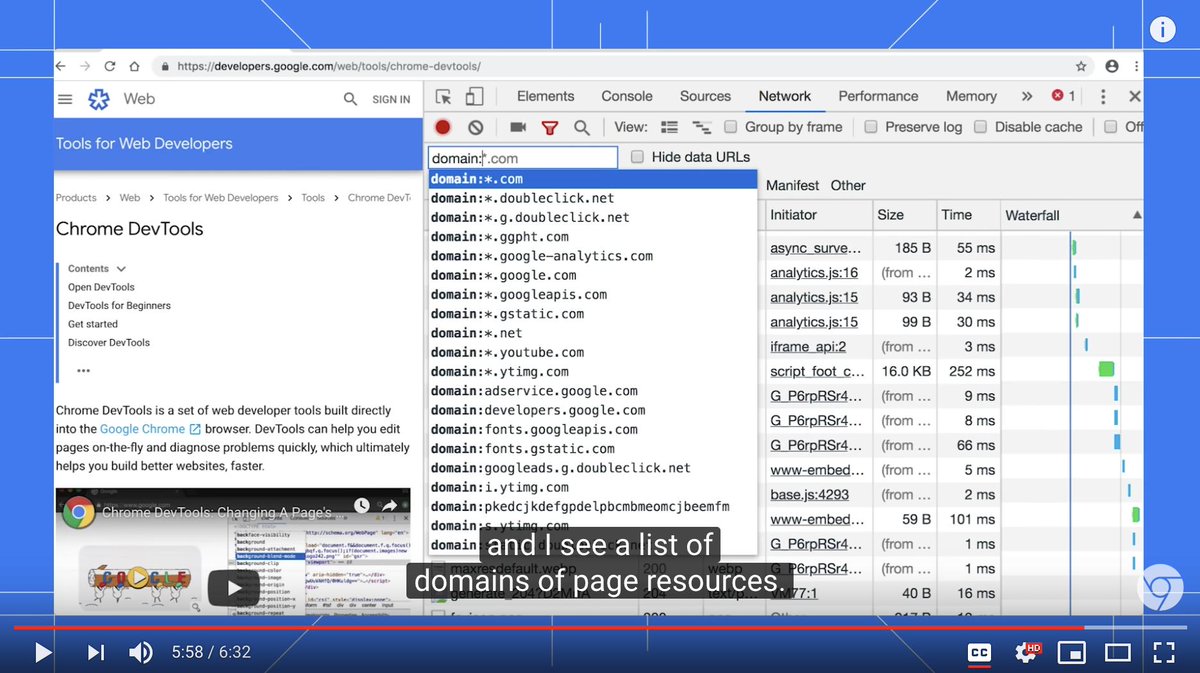Mute the video volume icon
This screenshot has height=673, width=1200.
point(141,653)
